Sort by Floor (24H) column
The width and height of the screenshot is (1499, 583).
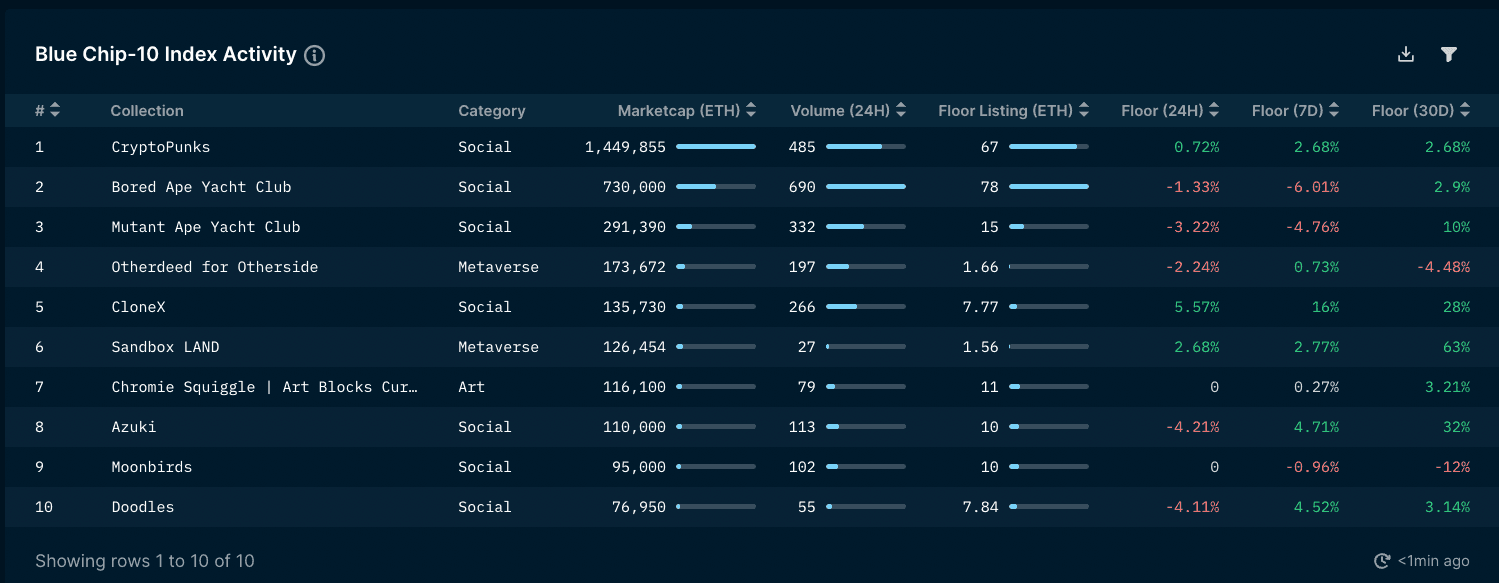click(1214, 110)
